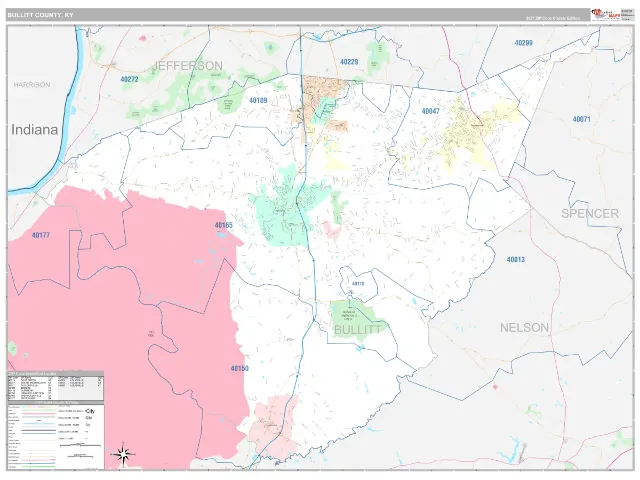Click the 'HARRISON' county label
Image resolution: width=640 pixels, height=480 pixels.
(x=32, y=85)
